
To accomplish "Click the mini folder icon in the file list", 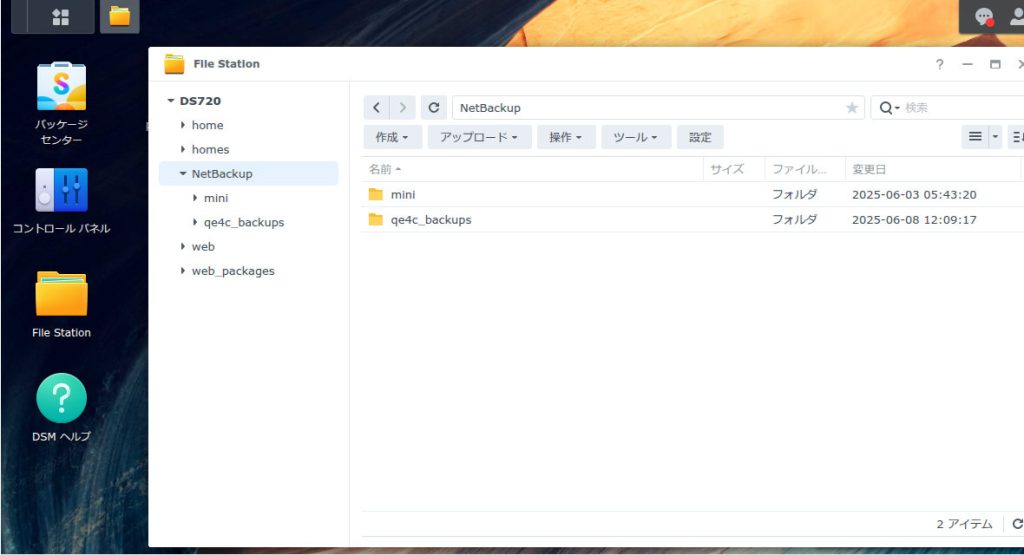I will pos(376,195).
